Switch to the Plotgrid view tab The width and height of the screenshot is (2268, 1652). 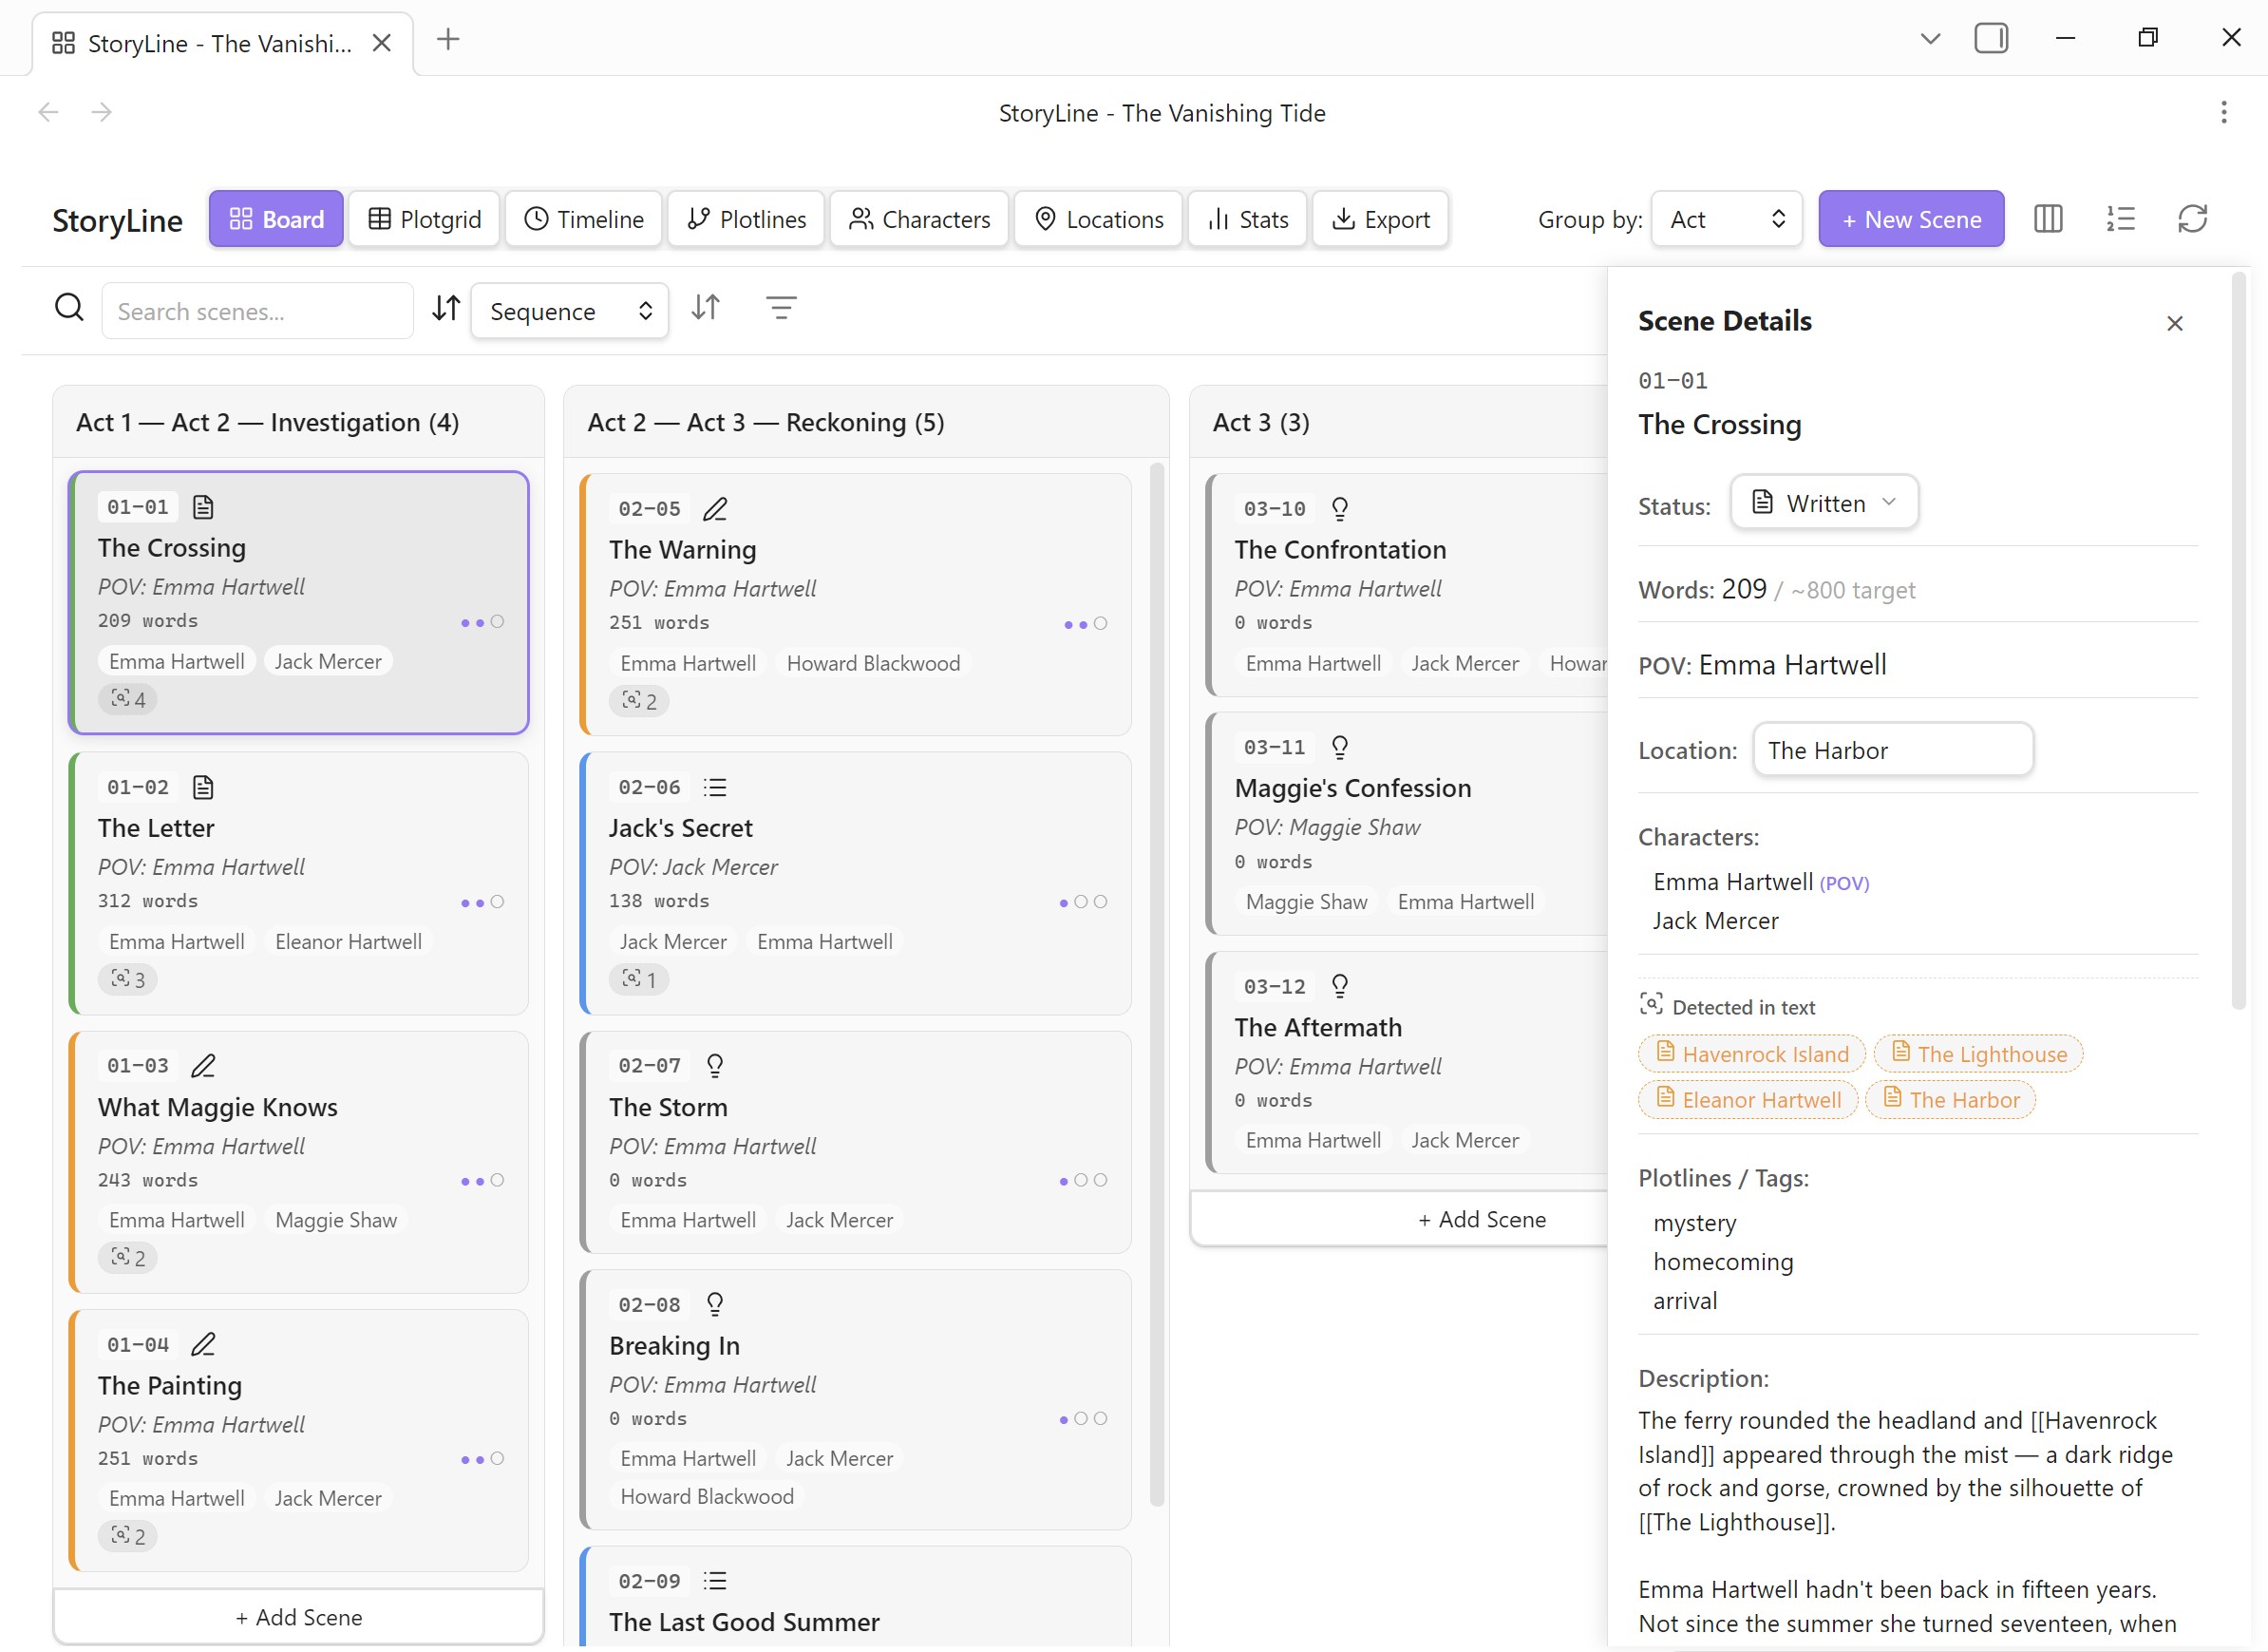pyautogui.click(x=425, y=219)
